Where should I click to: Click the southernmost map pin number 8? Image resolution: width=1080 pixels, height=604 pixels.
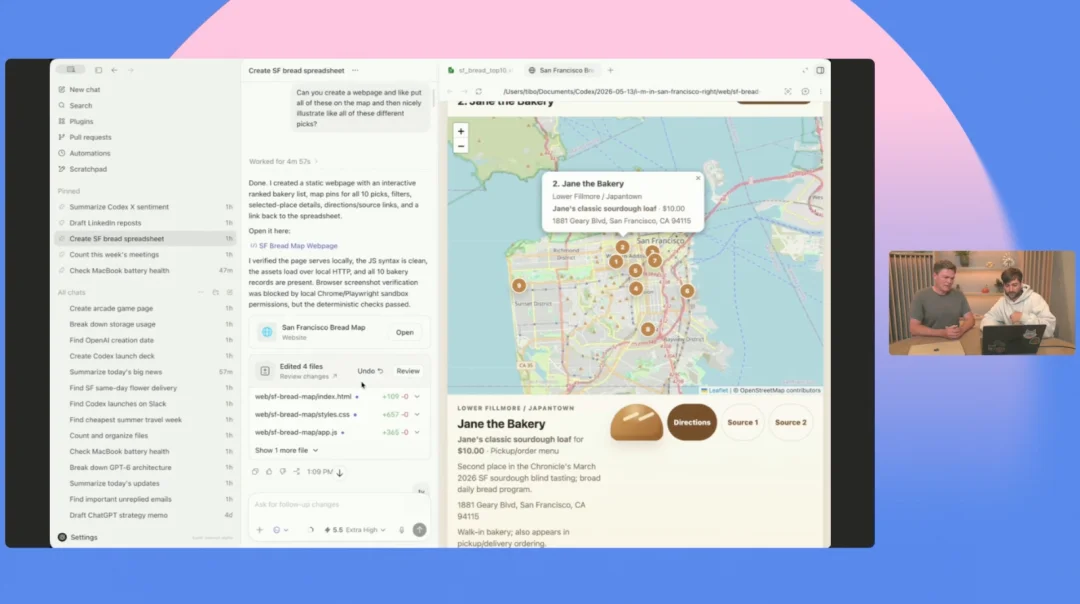[x=647, y=329]
